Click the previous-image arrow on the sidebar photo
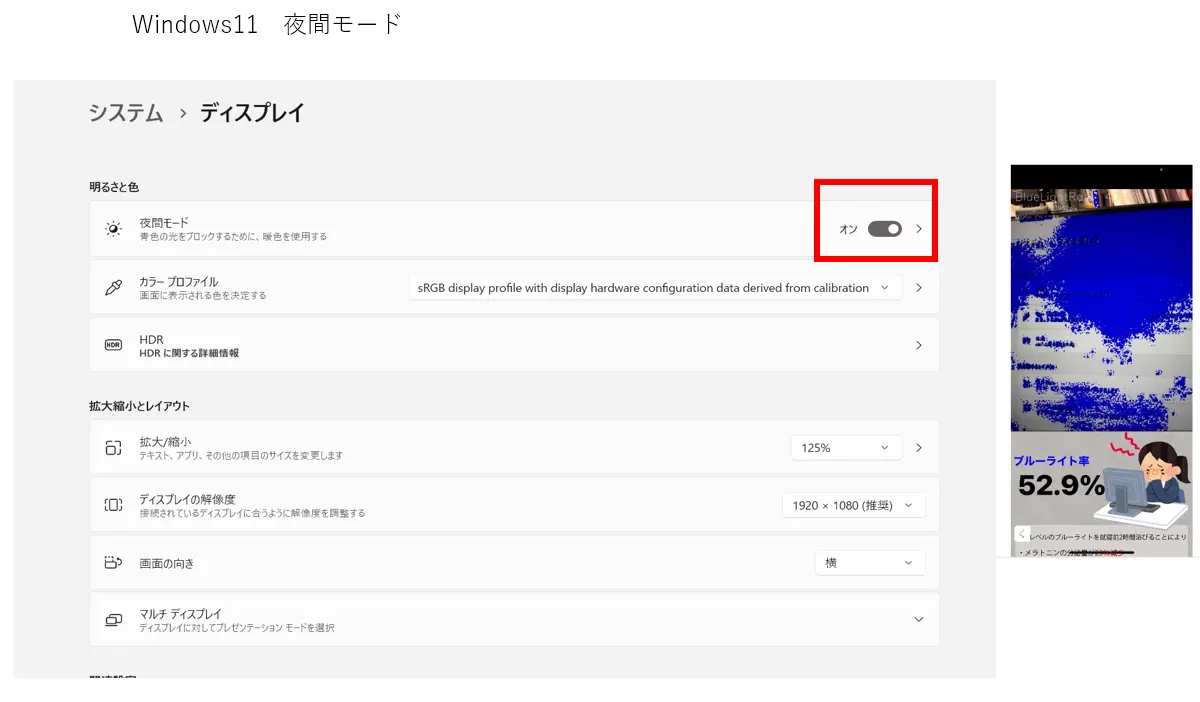1200x702 pixels. click(x=1020, y=534)
